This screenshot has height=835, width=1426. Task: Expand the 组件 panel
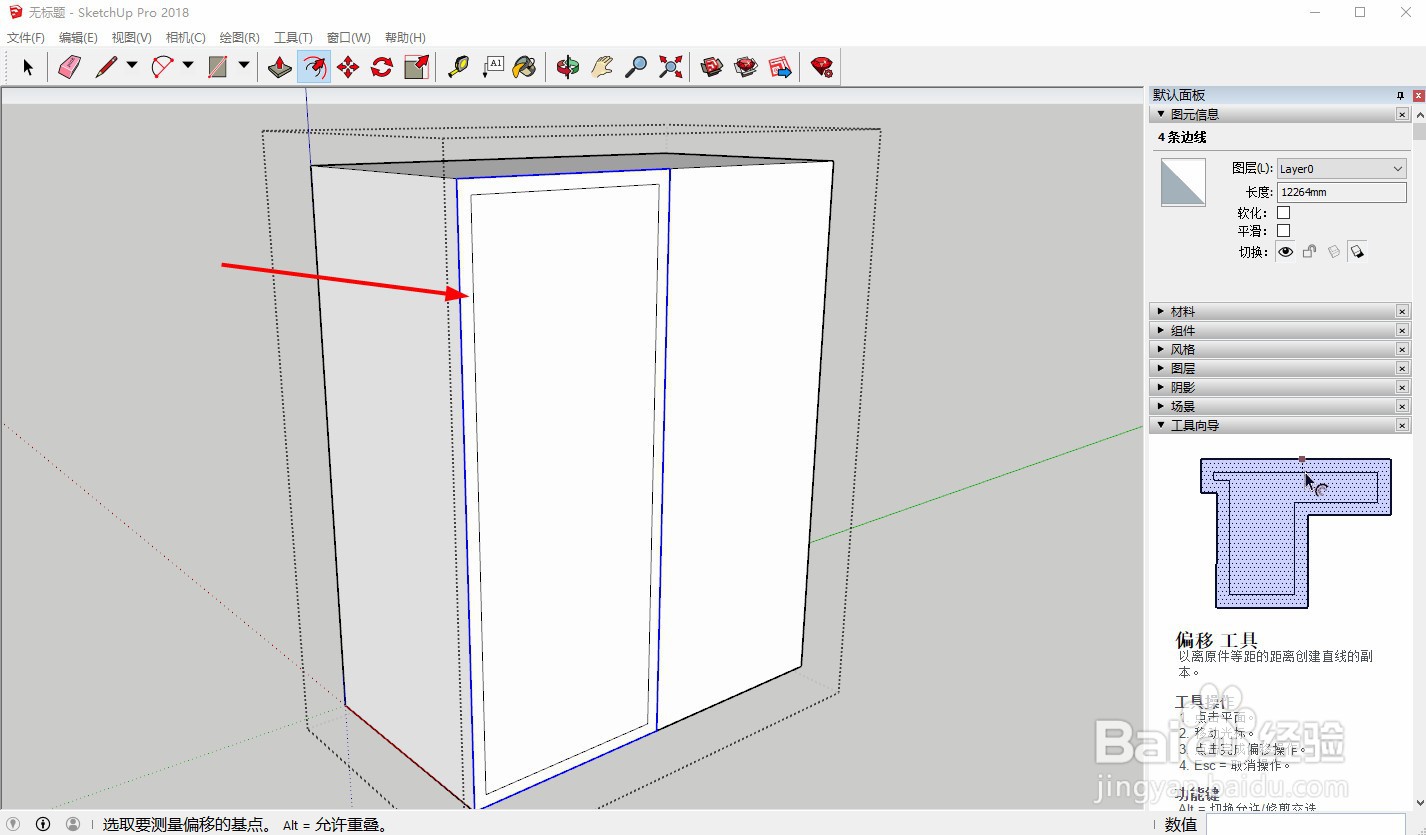(1161, 331)
